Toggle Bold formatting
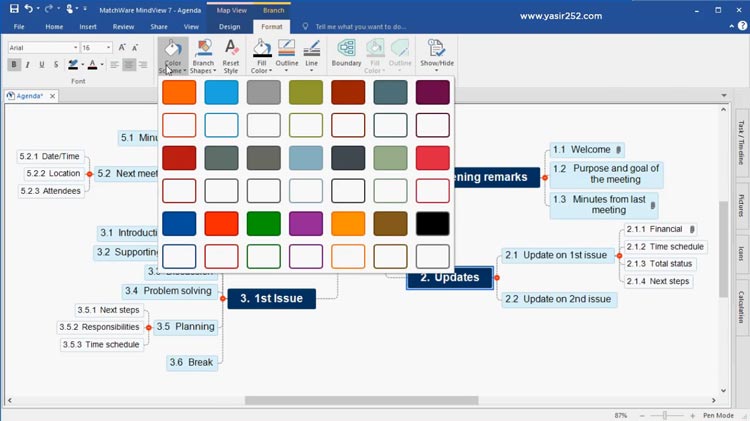The width and height of the screenshot is (750, 421). click(x=14, y=64)
